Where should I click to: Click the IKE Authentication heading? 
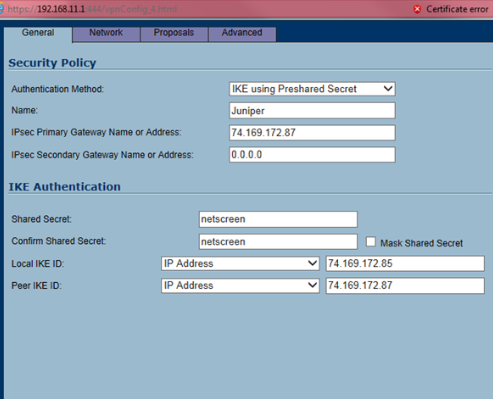pos(65,187)
